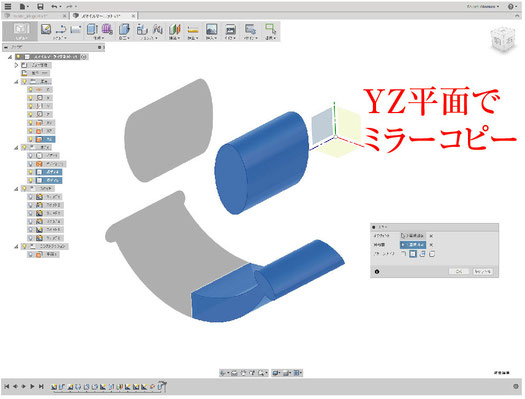Screen dimensions: 525x399
Task: Toggle lightbulb of first highlighted body item
Action: (30, 172)
